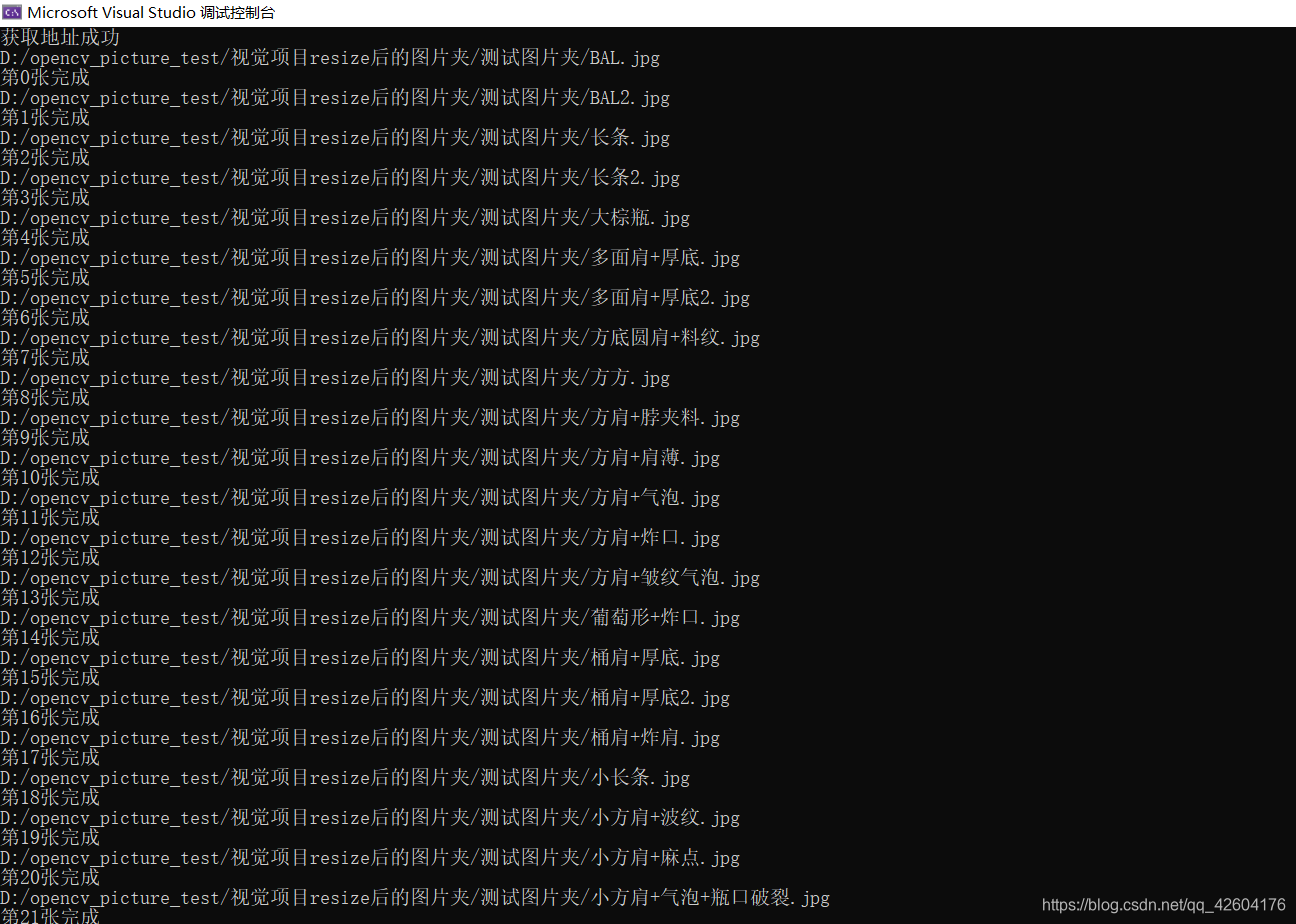Select the path line ending in /大棕瓶.jpg

345,218
